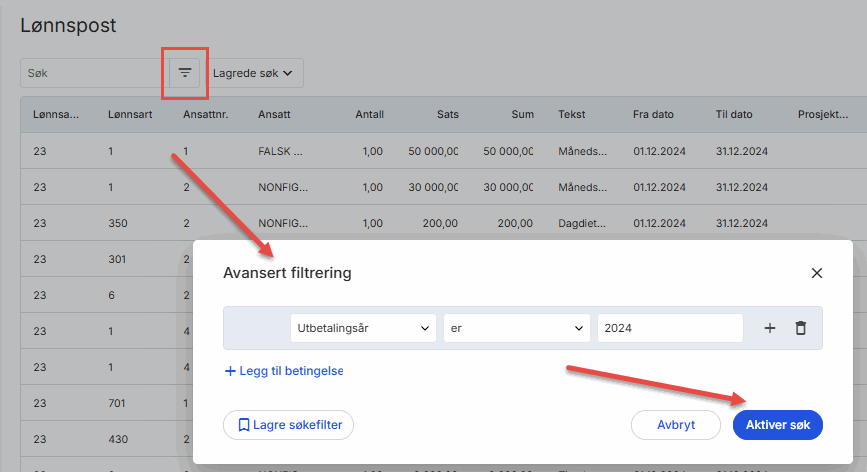
Task: Open the 'er' operator dropdown
Action: (516, 328)
